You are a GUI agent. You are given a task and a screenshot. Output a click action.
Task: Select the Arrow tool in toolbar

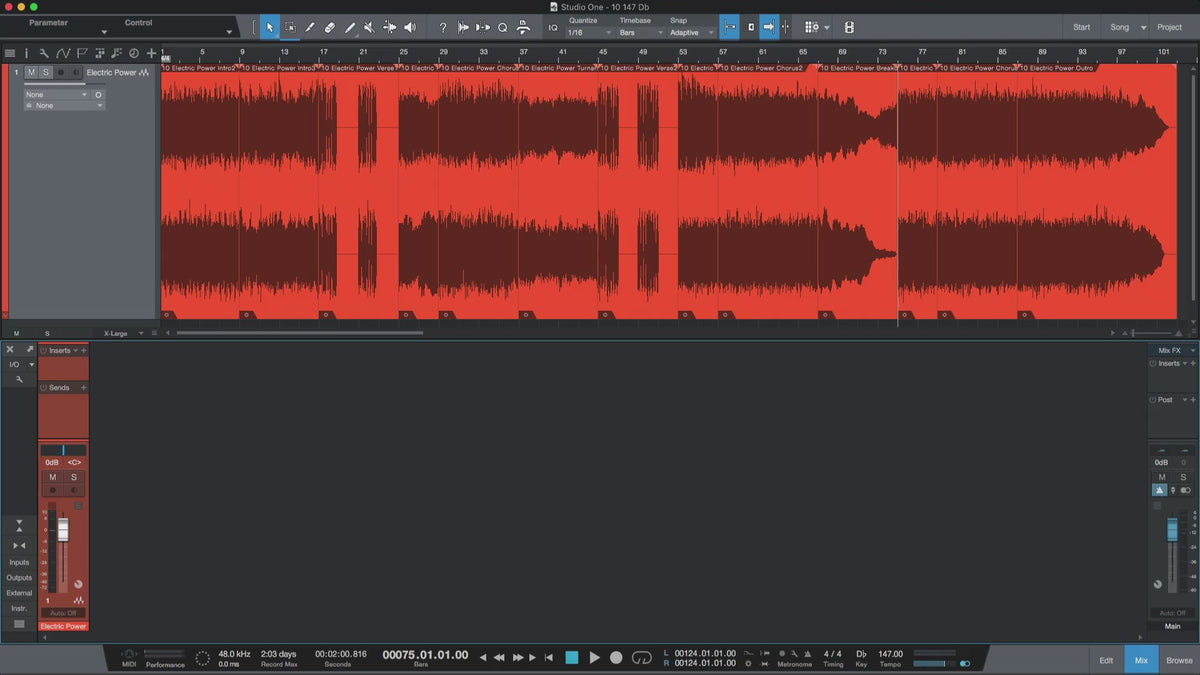(269, 27)
